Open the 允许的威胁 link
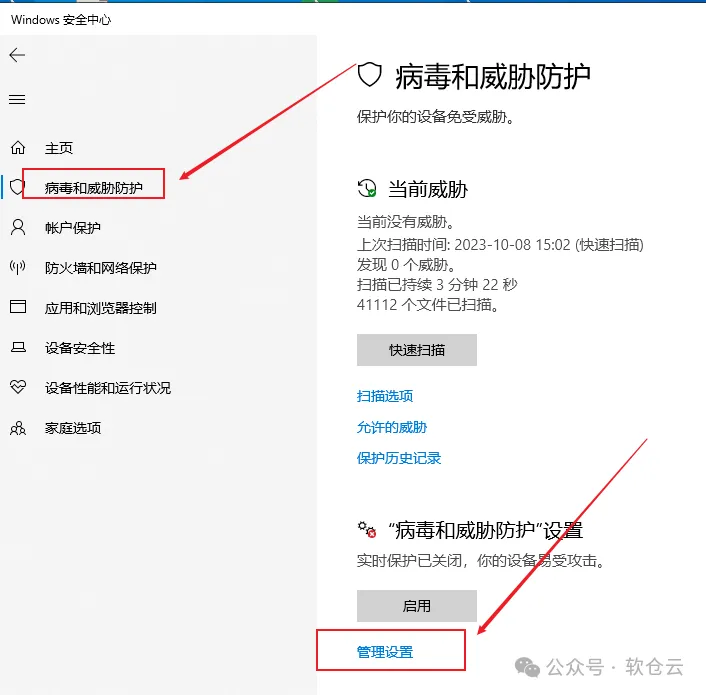The width and height of the screenshot is (706, 695). pyautogui.click(x=392, y=427)
